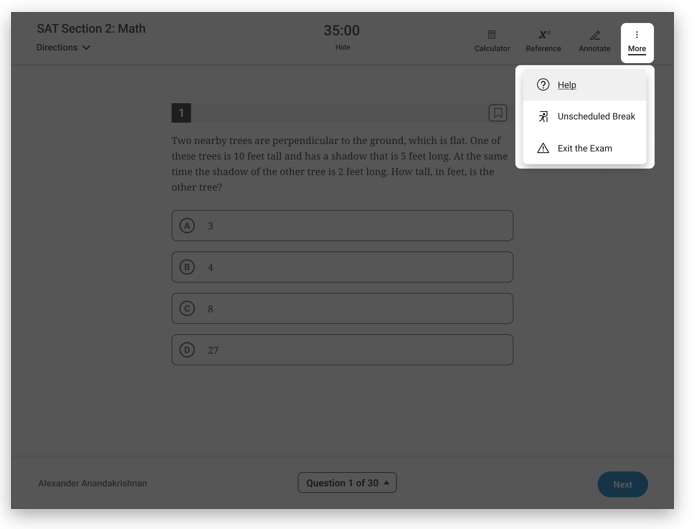Click the Unscheduled Break running figure icon

(543, 116)
